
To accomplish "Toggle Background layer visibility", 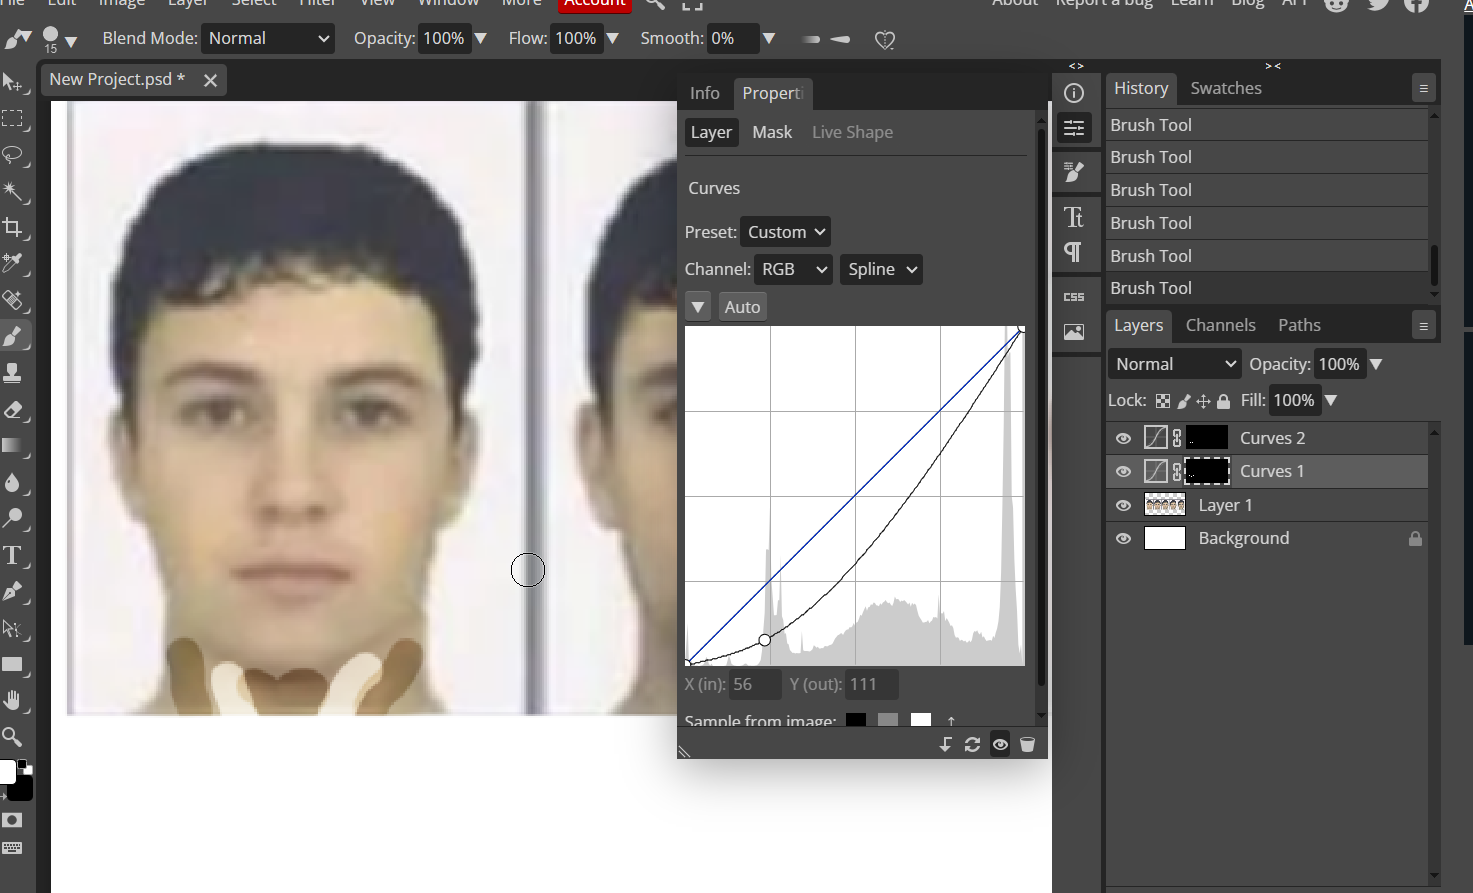I will (1123, 538).
